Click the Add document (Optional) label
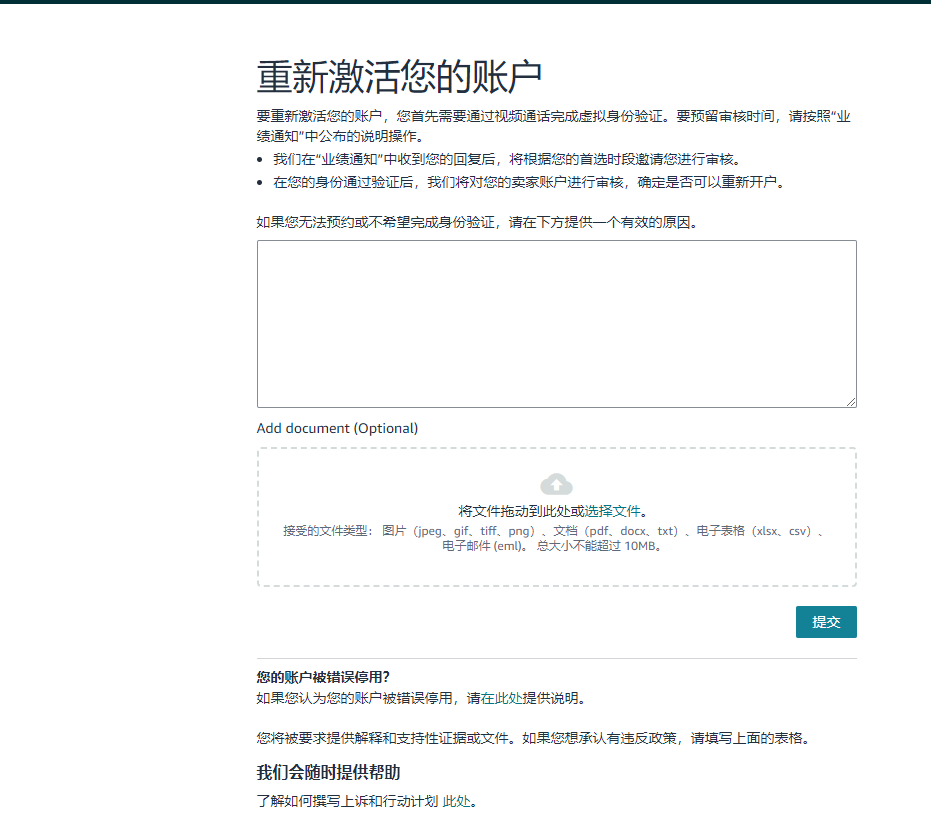The height and width of the screenshot is (825, 931). click(337, 428)
